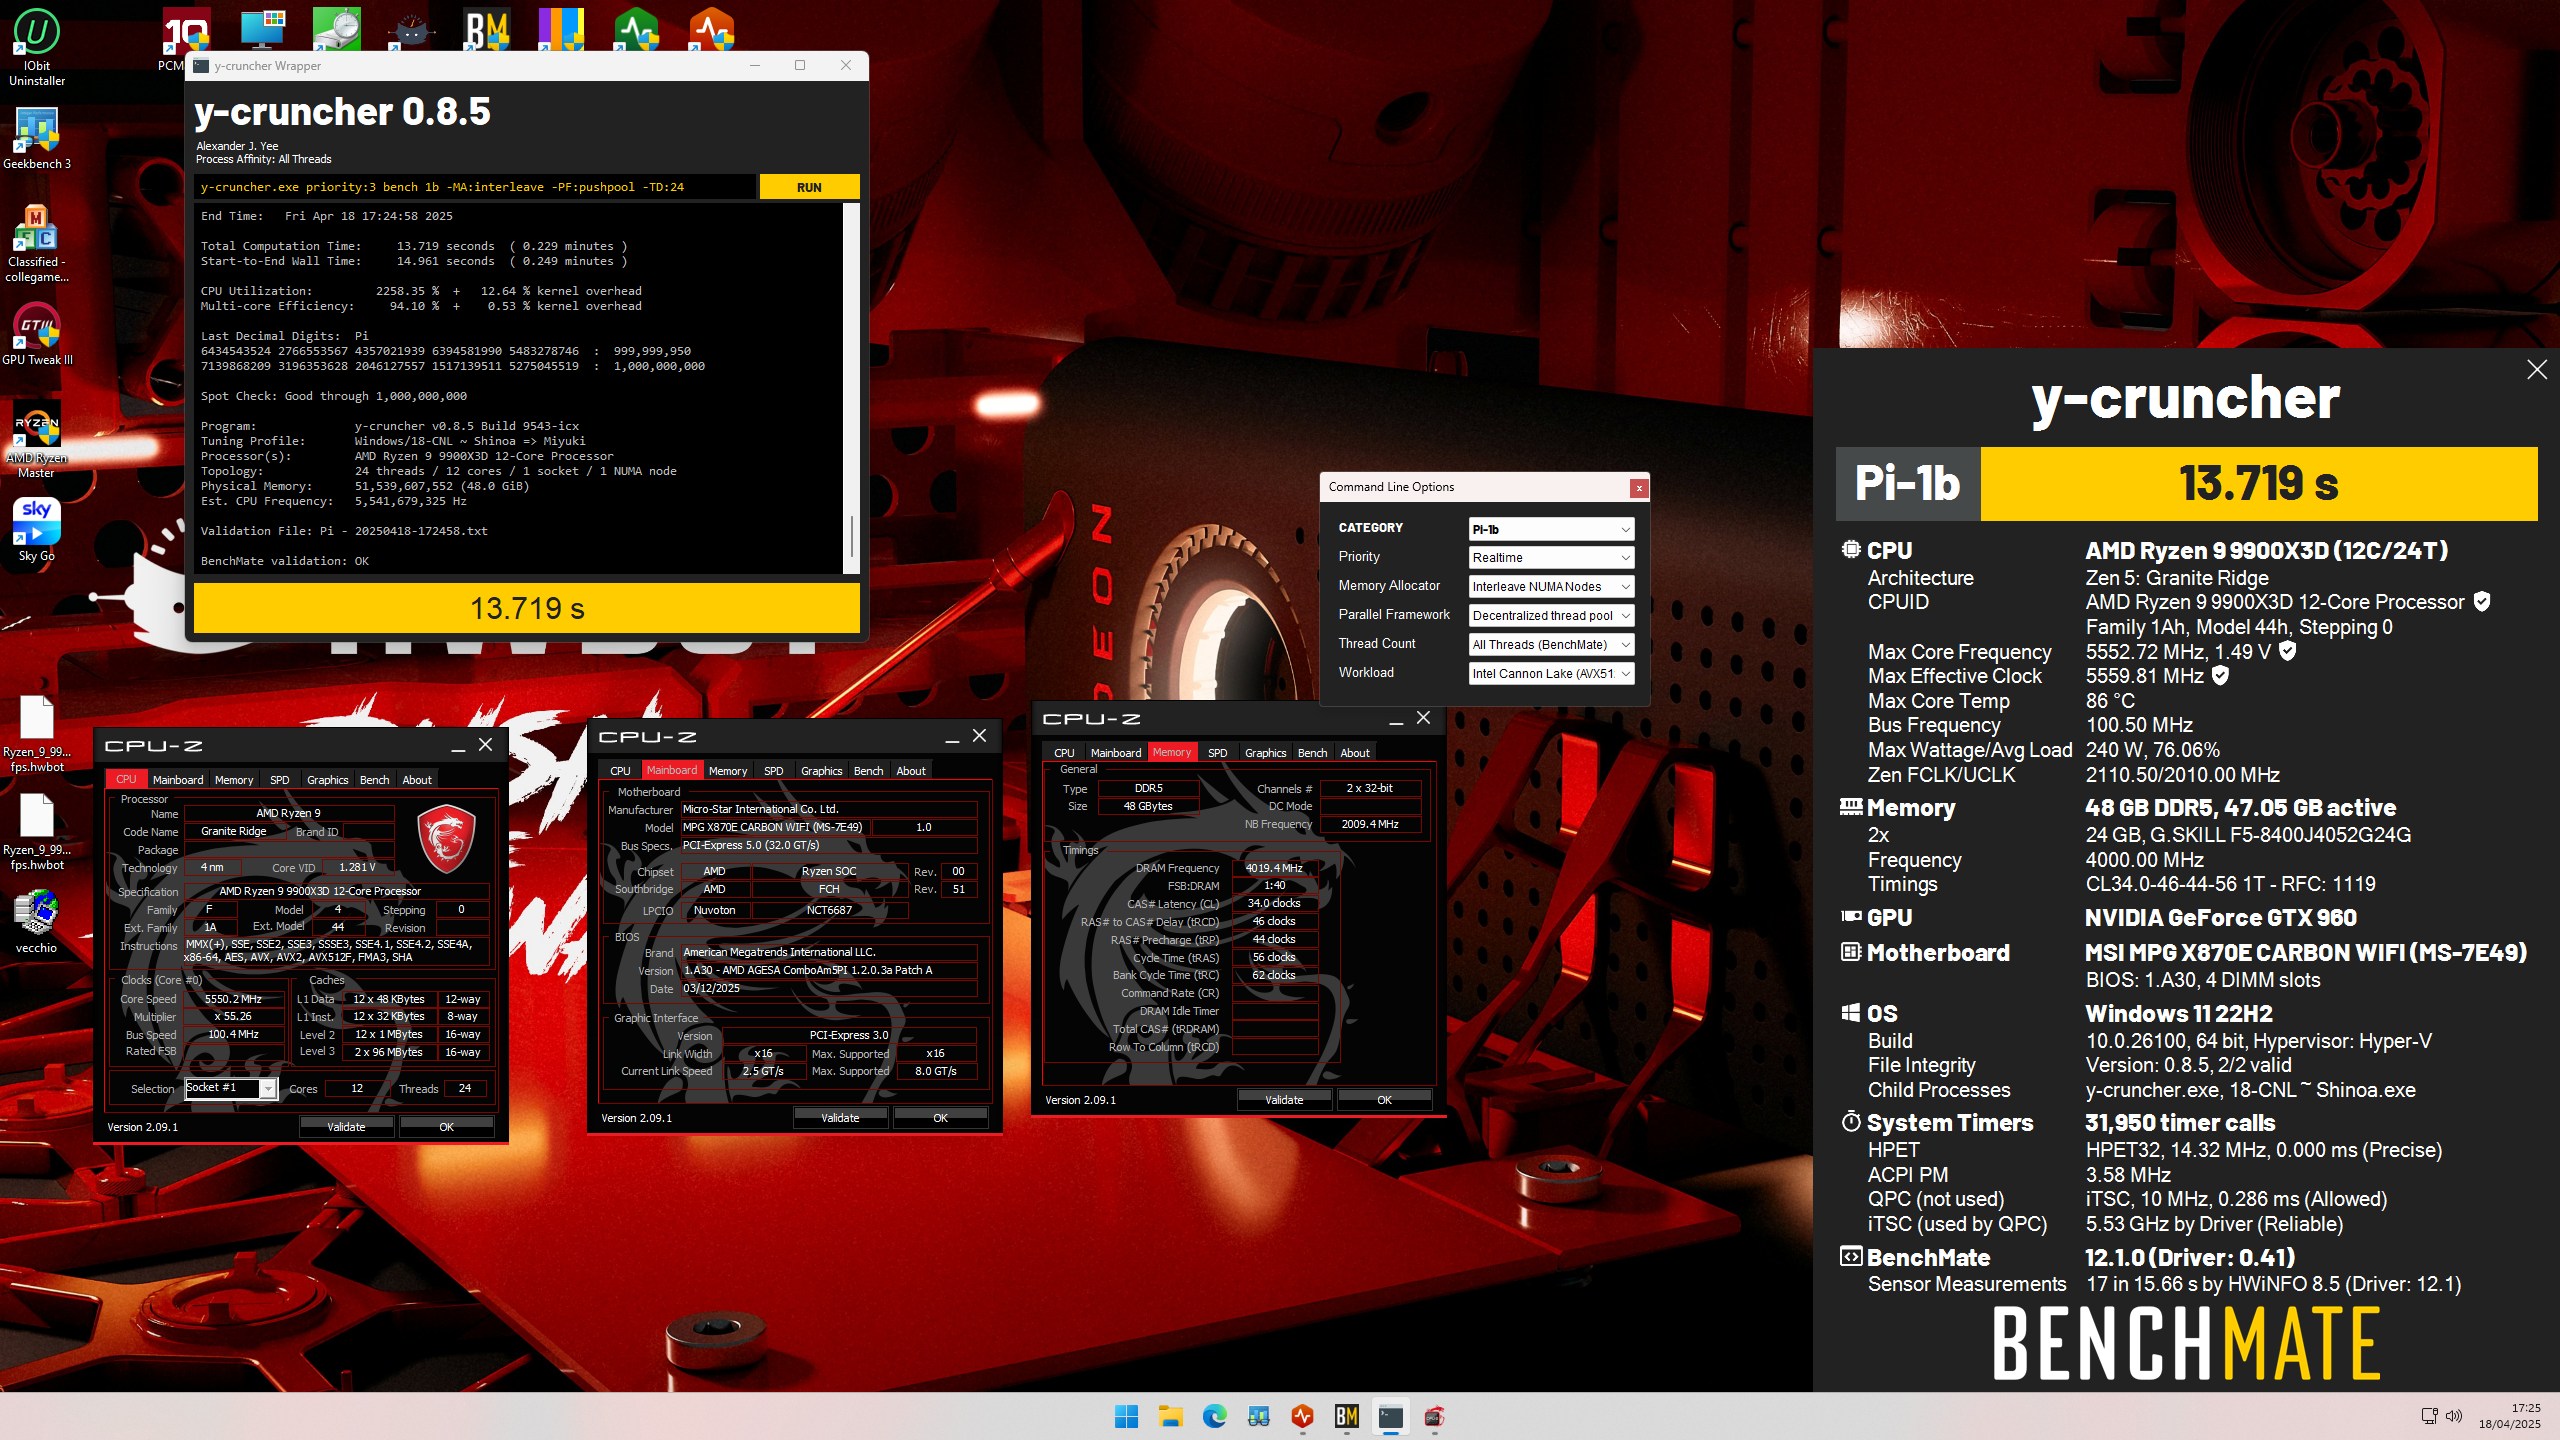The image size is (2560, 1440).
Task: Close the Command Line Options dialog
Action: (x=1639, y=488)
